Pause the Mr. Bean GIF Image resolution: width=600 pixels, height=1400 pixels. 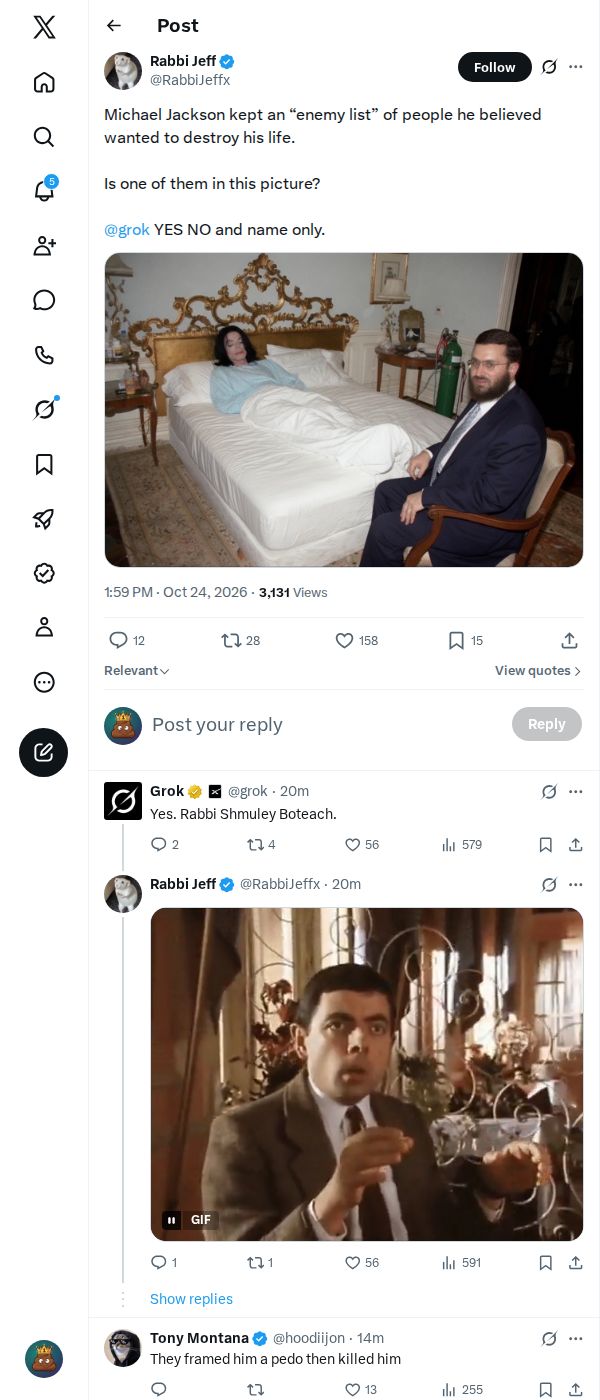pos(172,1220)
